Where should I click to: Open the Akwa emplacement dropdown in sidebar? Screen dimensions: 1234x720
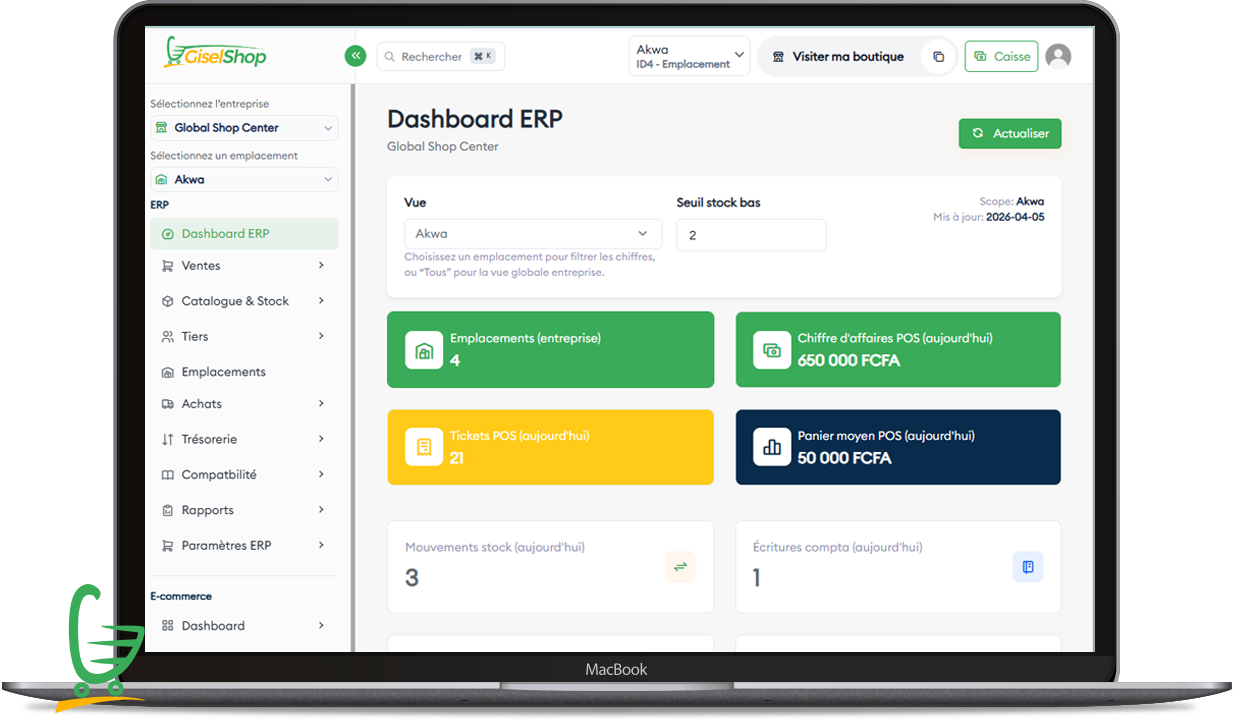pos(244,180)
